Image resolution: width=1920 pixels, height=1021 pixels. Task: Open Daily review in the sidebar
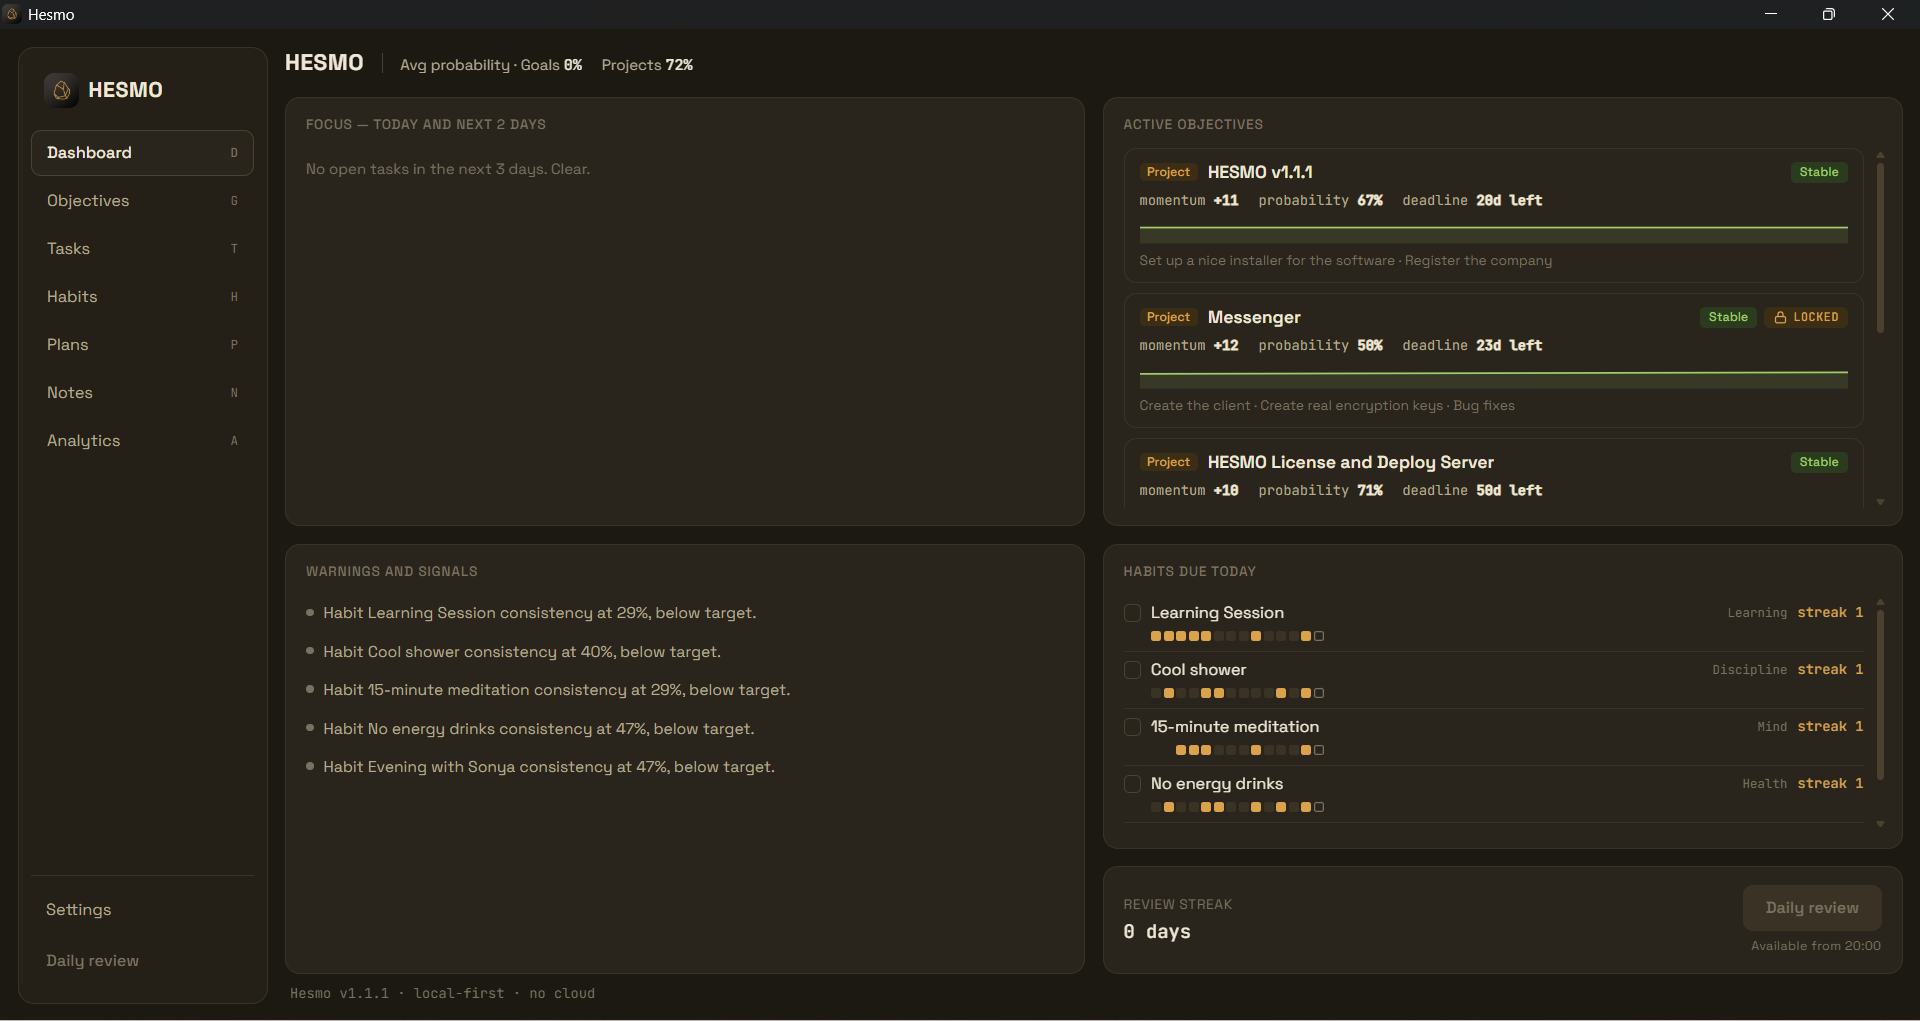(x=142, y=961)
